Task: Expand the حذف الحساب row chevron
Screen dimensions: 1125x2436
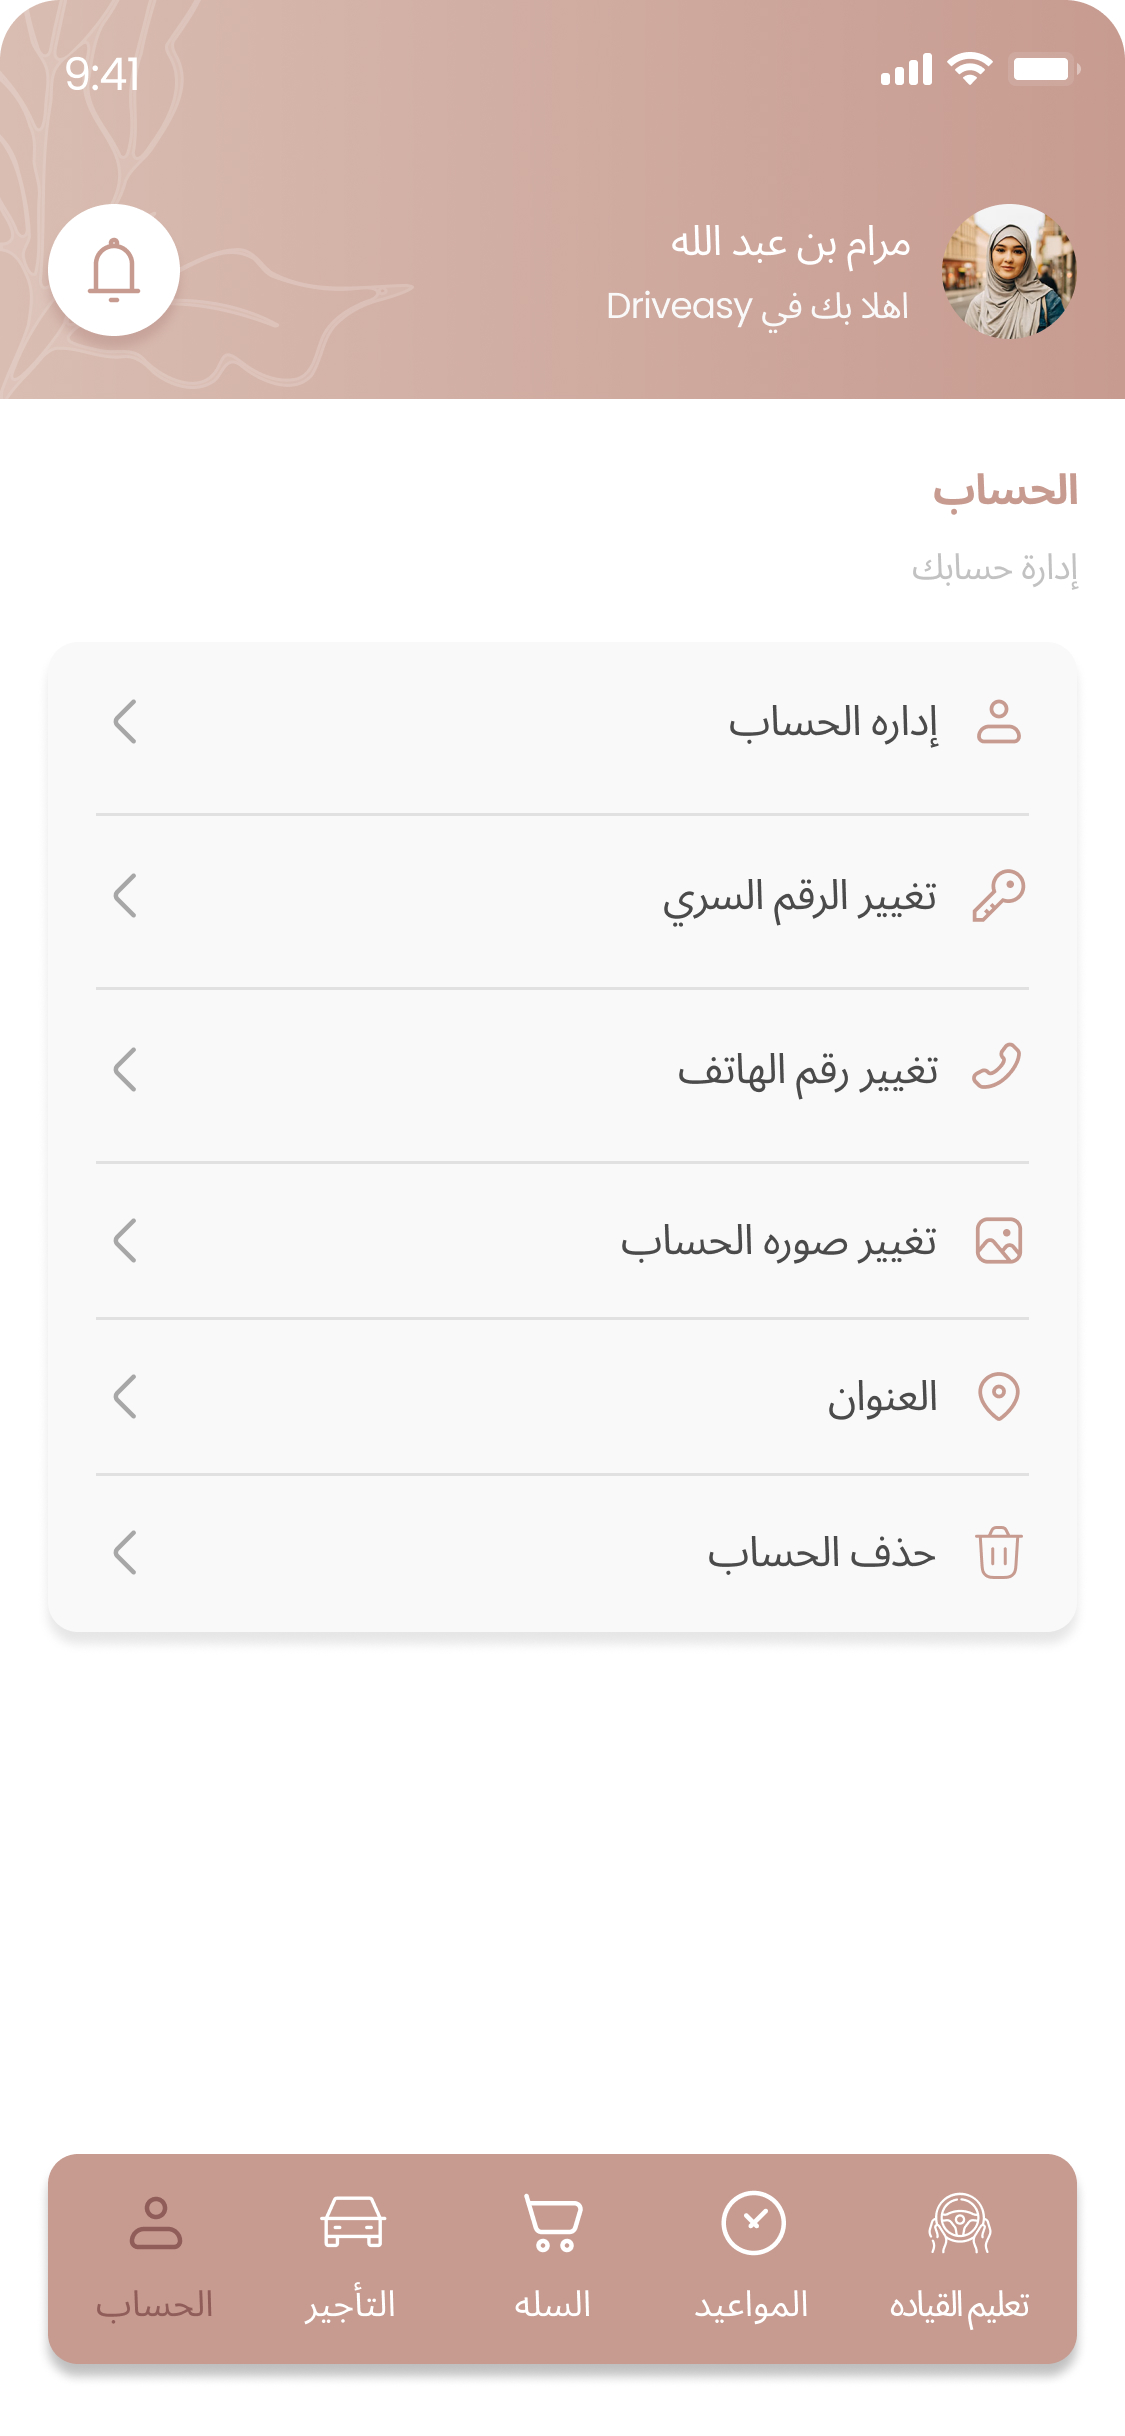Action: pos(125,1553)
